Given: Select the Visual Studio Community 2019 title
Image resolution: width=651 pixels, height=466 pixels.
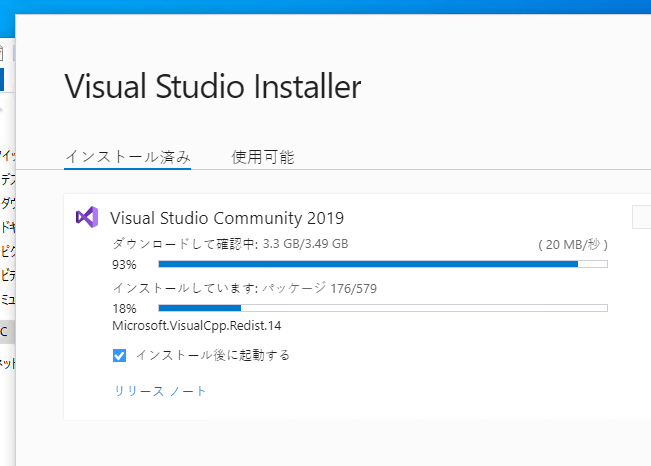Looking at the screenshot, I should coord(227,218).
